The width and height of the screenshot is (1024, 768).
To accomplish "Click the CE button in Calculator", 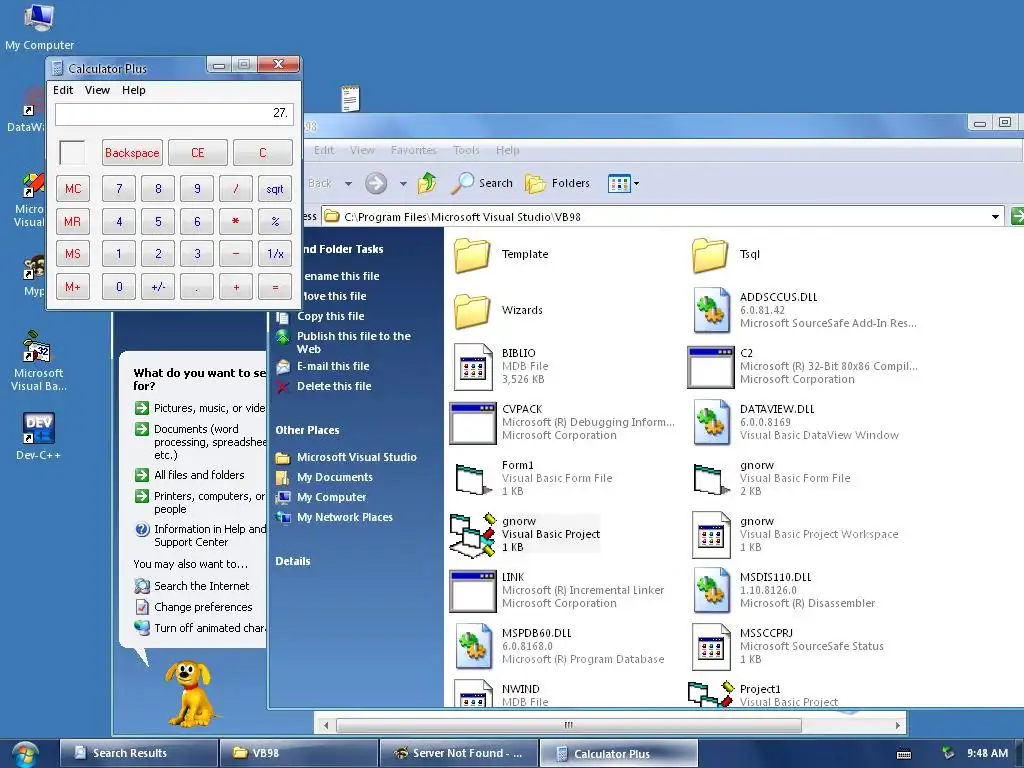I will coord(198,153).
